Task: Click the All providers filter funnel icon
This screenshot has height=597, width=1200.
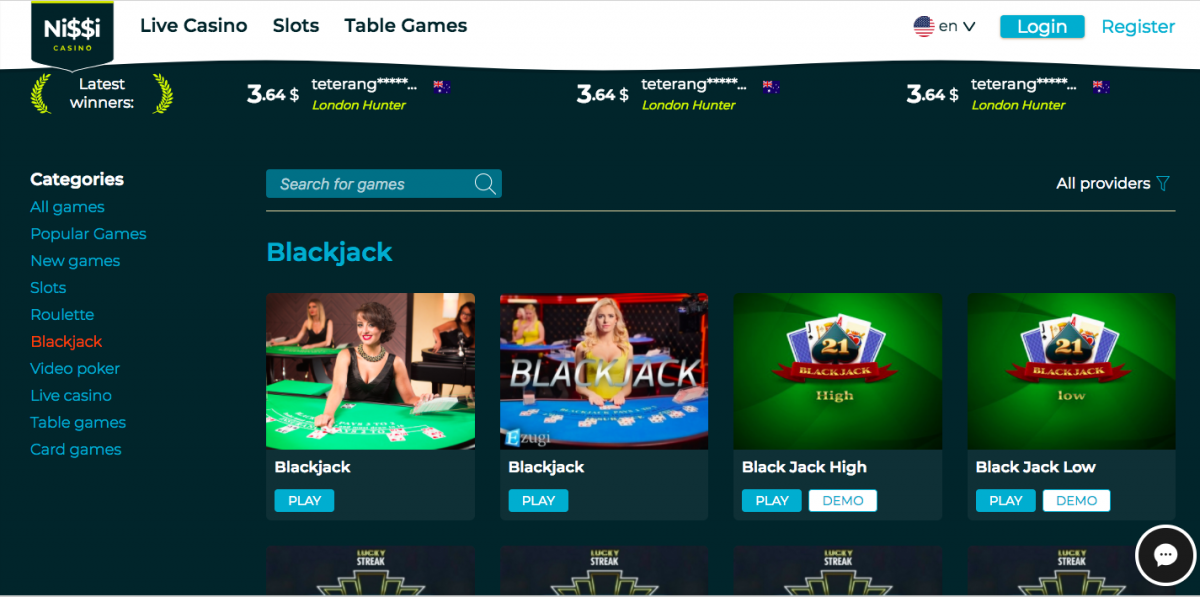Action: click(1163, 184)
